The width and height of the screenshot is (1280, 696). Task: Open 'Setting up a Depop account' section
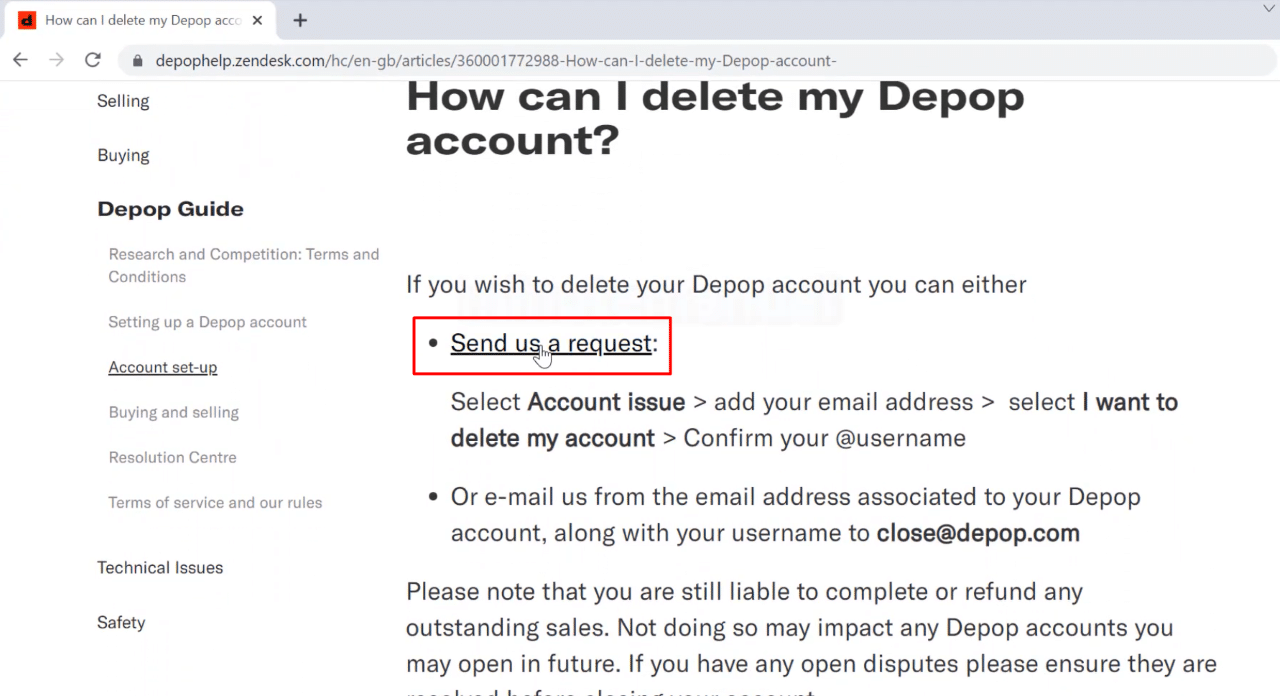coord(207,322)
